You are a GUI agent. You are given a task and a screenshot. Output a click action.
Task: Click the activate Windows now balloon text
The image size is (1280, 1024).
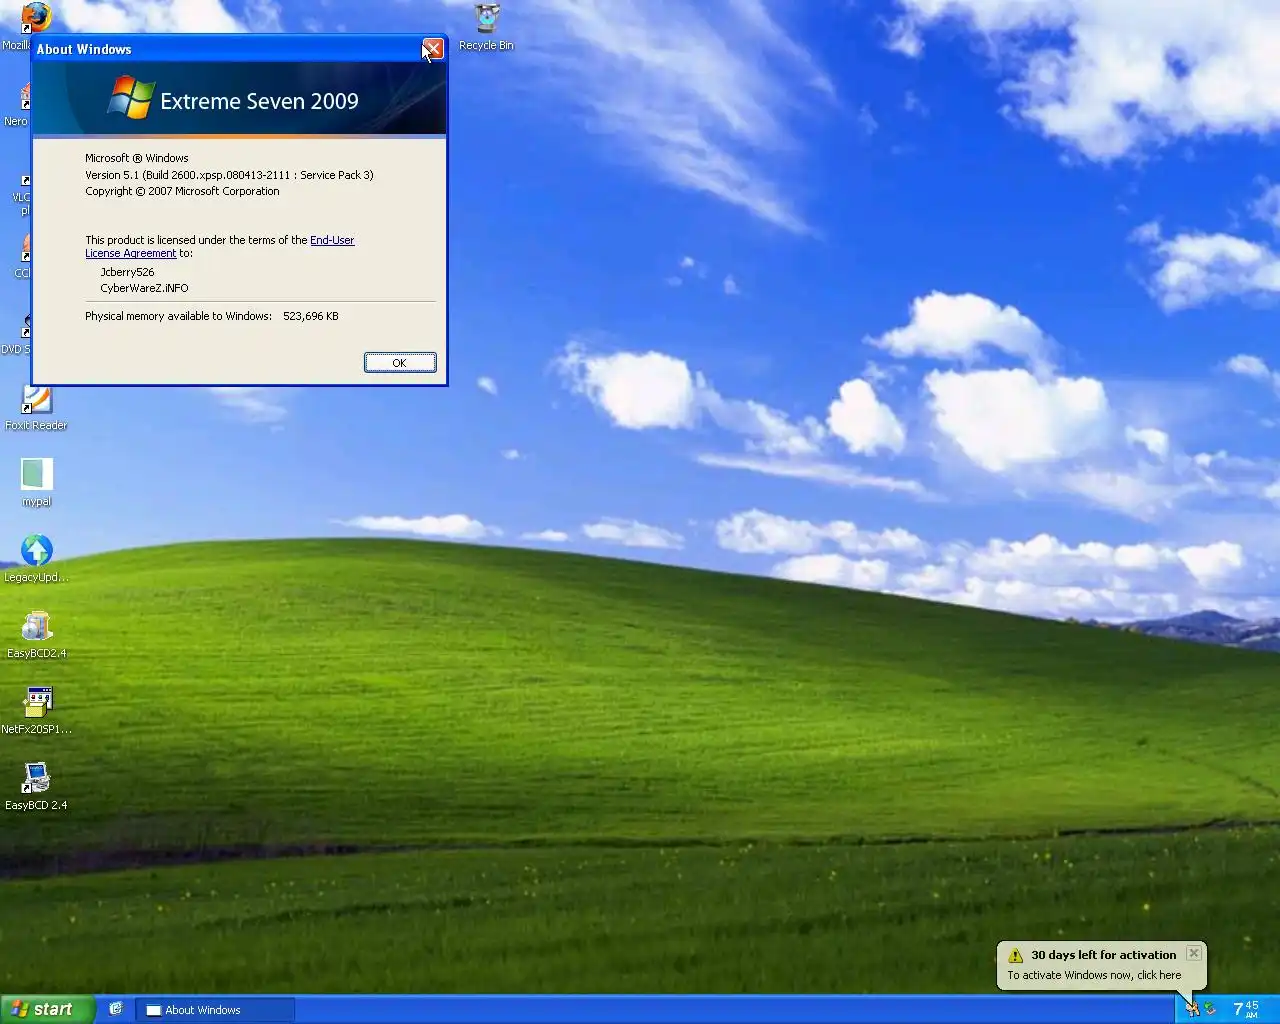click(x=1094, y=975)
